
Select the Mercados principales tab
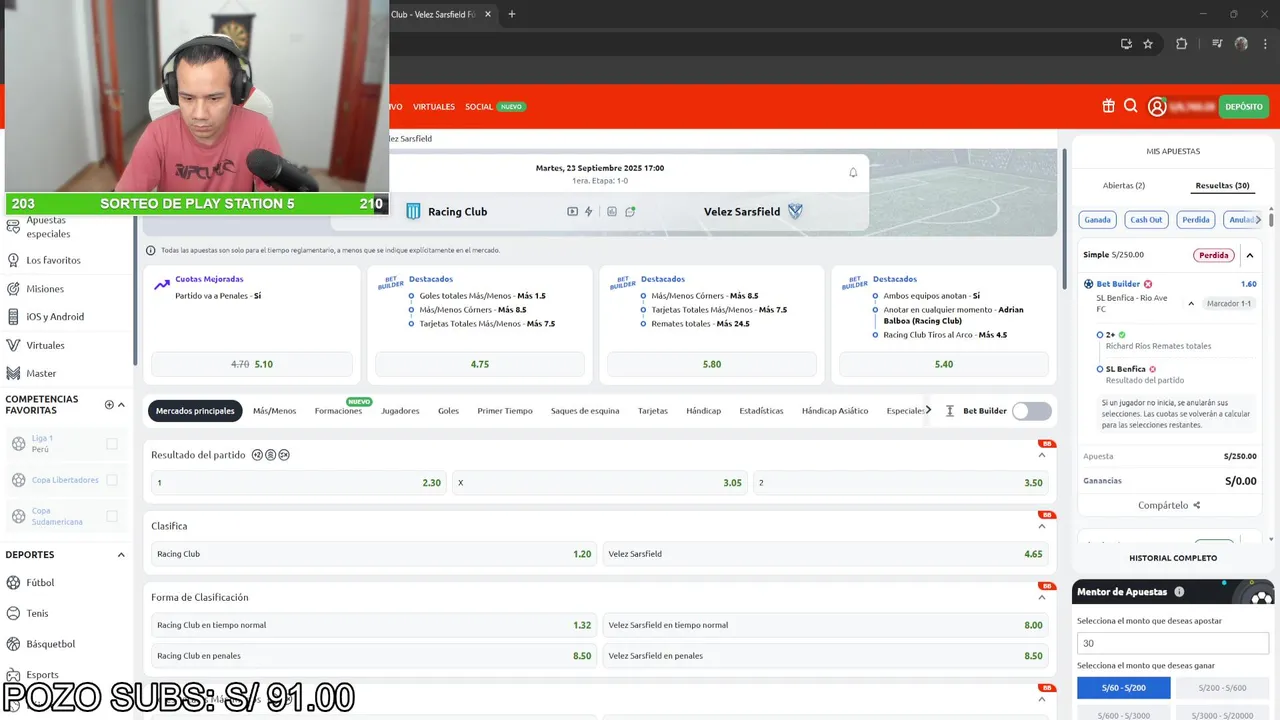point(195,411)
